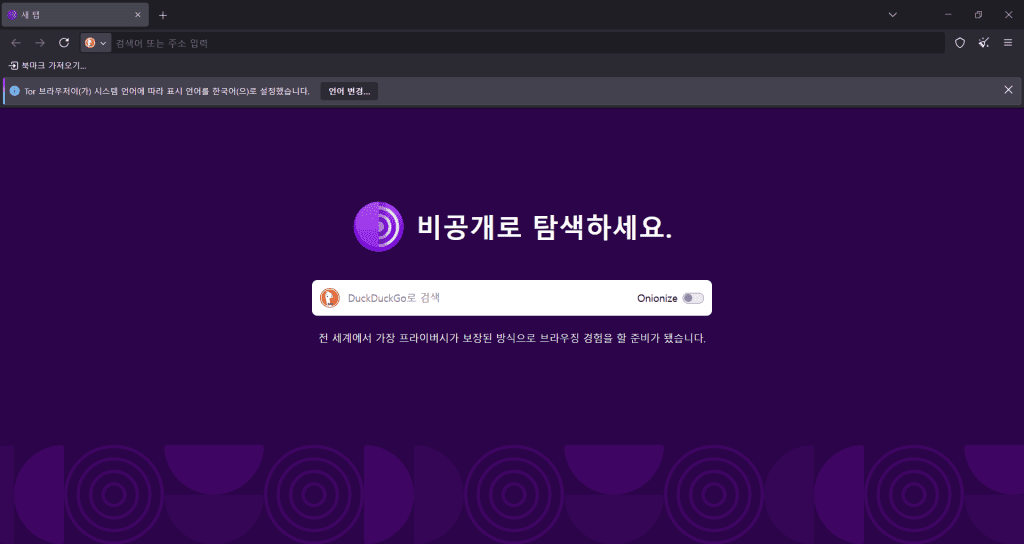Click the info icon in the notification bar
The height and width of the screenshot is (544, 1024).
tap(15, 91)
